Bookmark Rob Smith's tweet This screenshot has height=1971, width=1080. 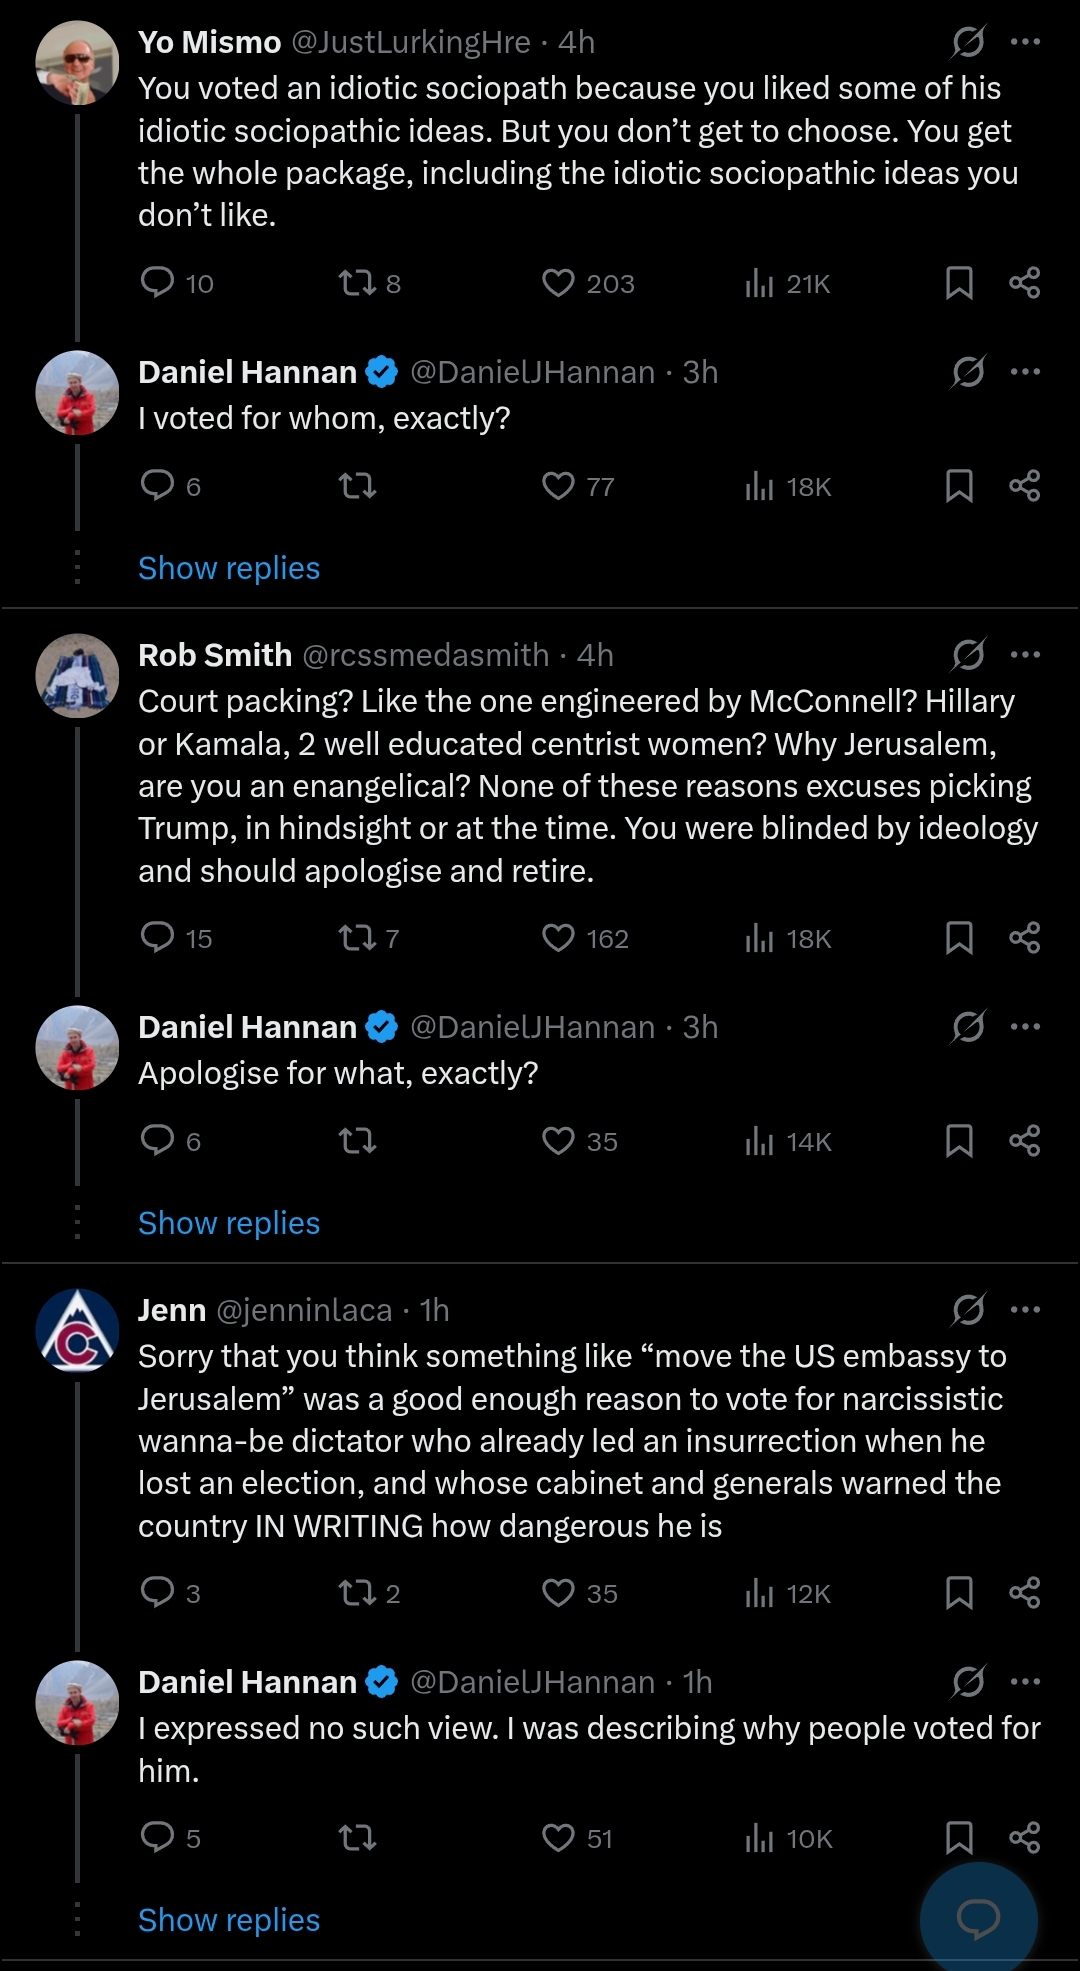pyautogui.click(x=959, y=938)
